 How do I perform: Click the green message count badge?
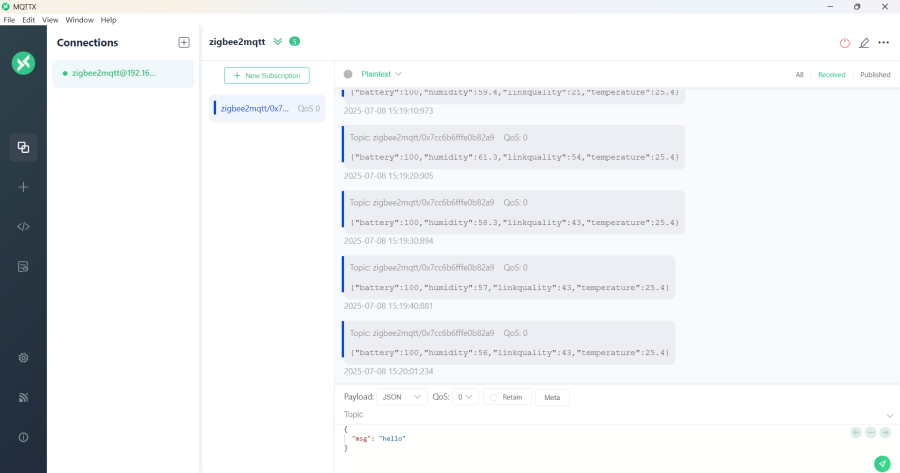point(294,41)
